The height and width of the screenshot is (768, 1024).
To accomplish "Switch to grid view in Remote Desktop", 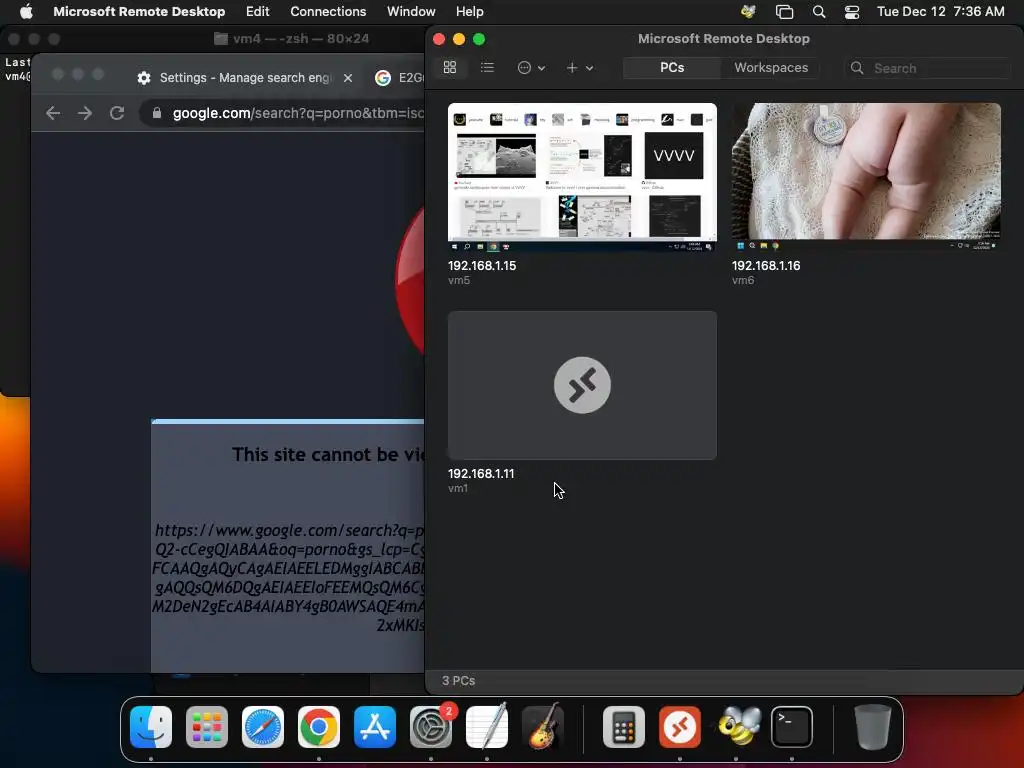I will coord(450,68).
